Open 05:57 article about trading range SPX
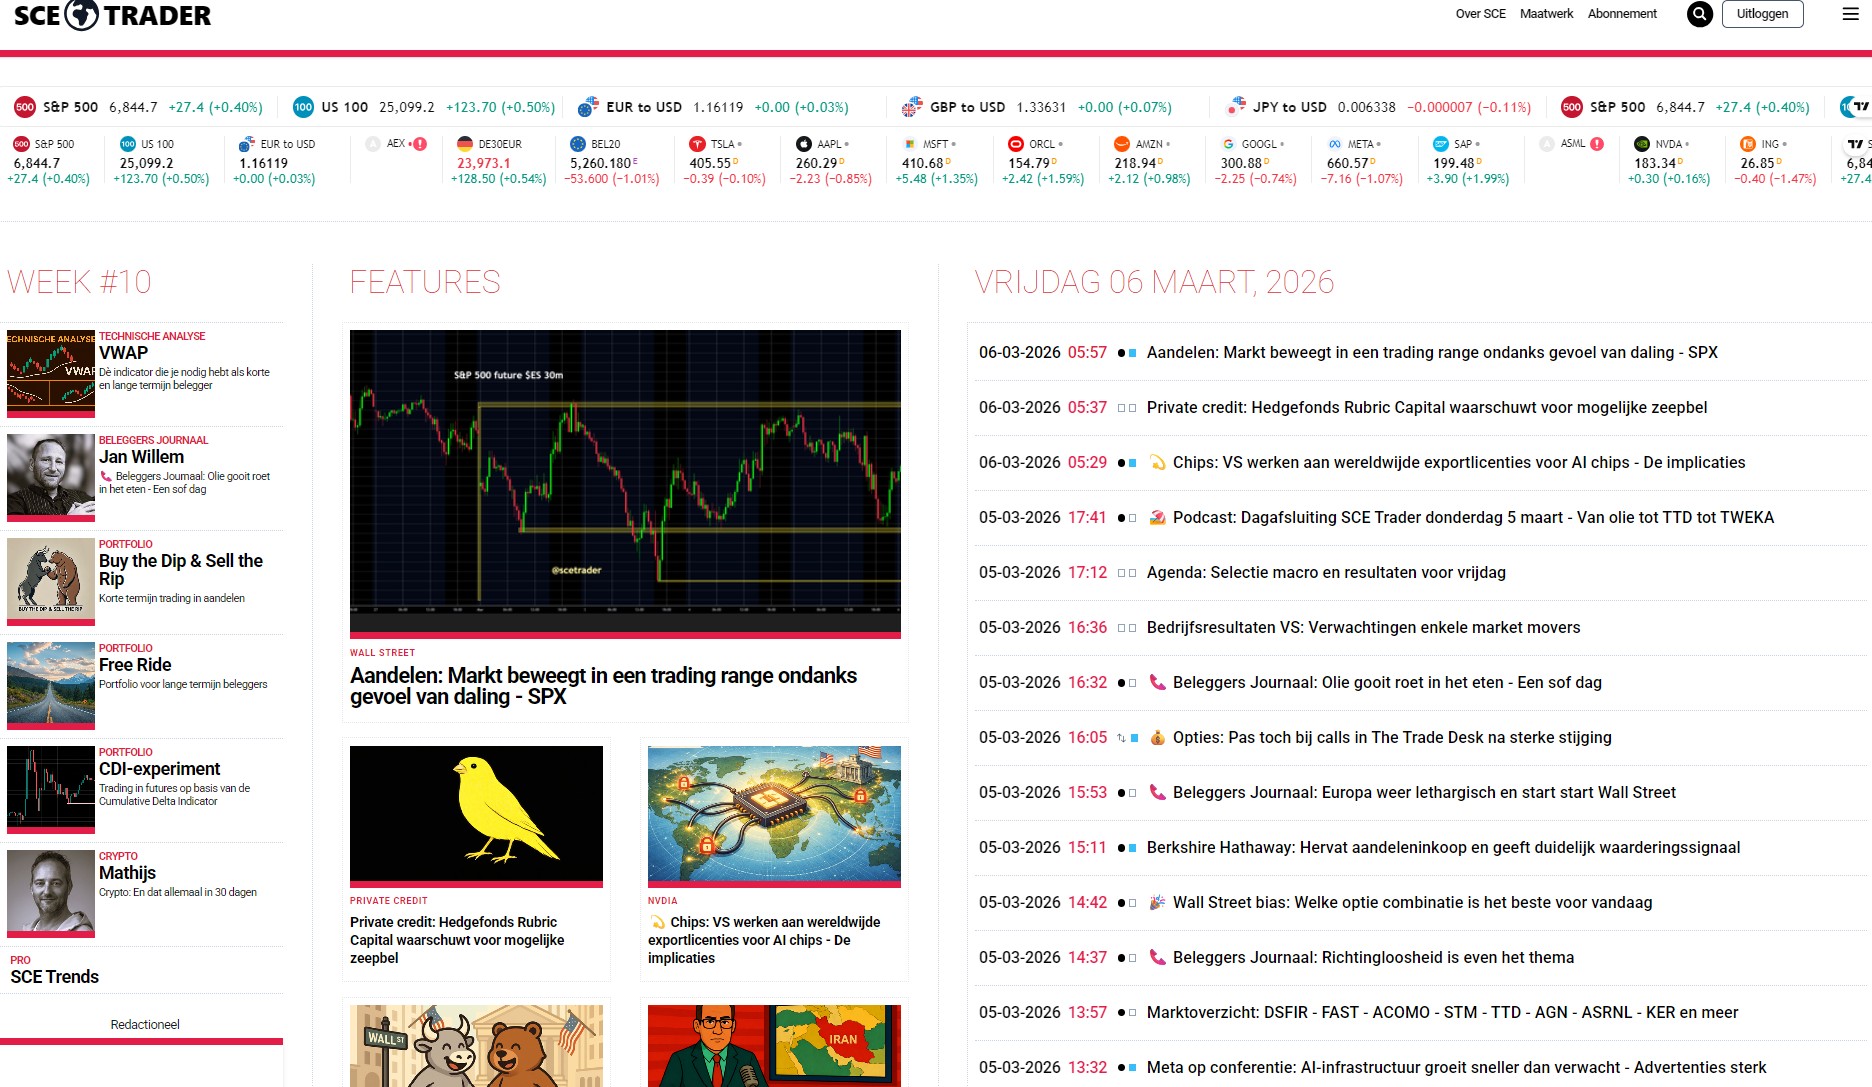Screen dimensions: 1872x1087 click(x=1432, y=352)
